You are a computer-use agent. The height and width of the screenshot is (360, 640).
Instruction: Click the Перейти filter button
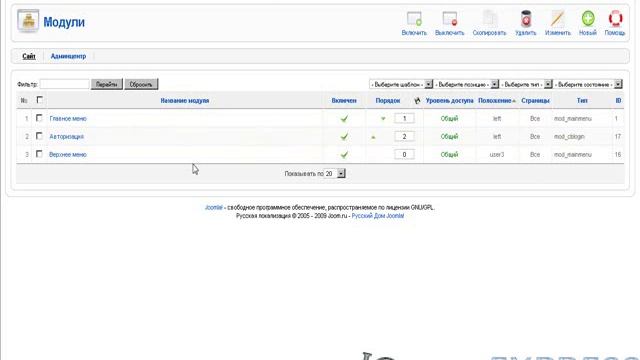pos(107,84)
